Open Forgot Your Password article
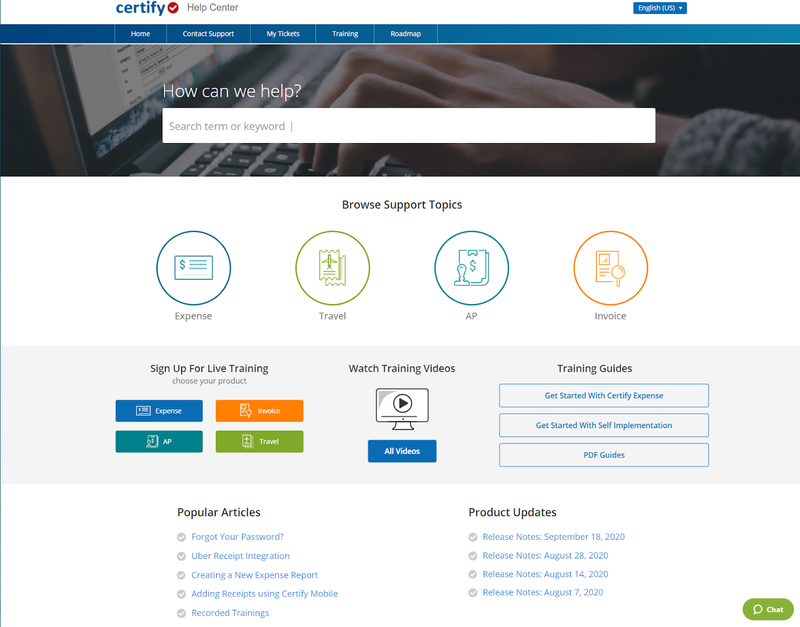 click(237, 537)
